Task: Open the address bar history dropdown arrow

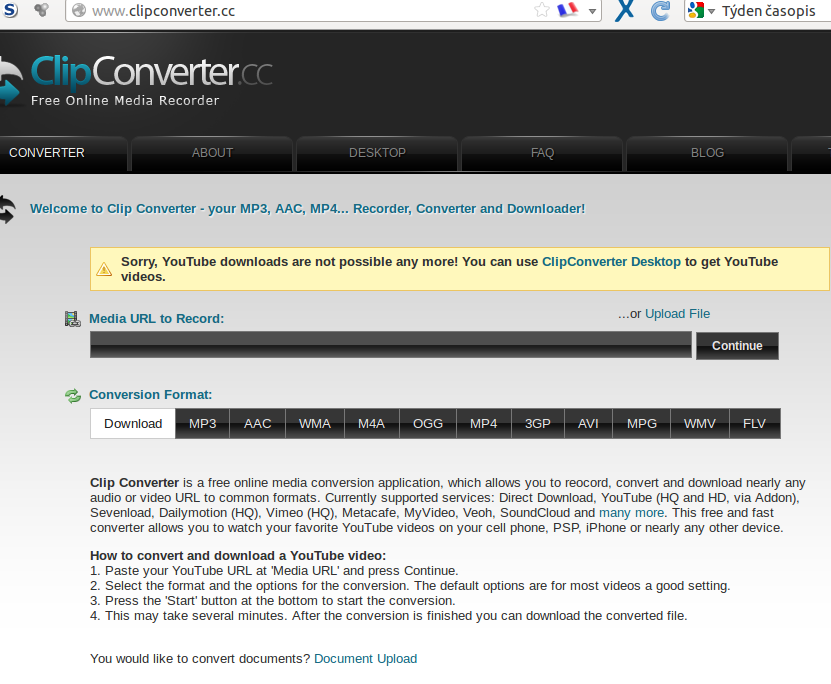Action: tap(592, 12)
